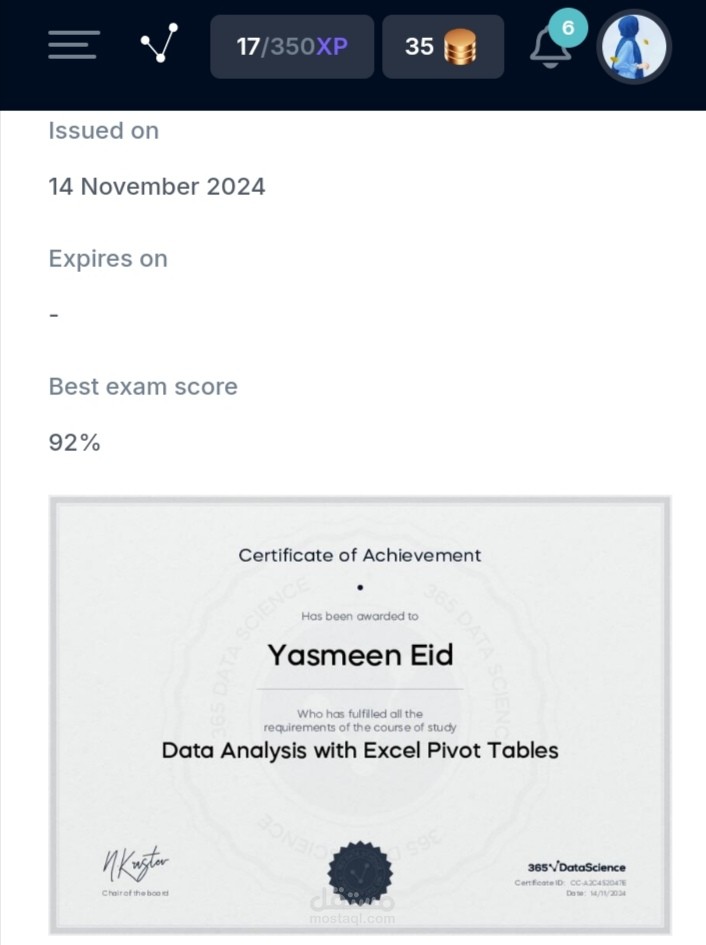Open the hamburger navigation menu
Screen dimensions: 706x945
[x=72, y=46]
